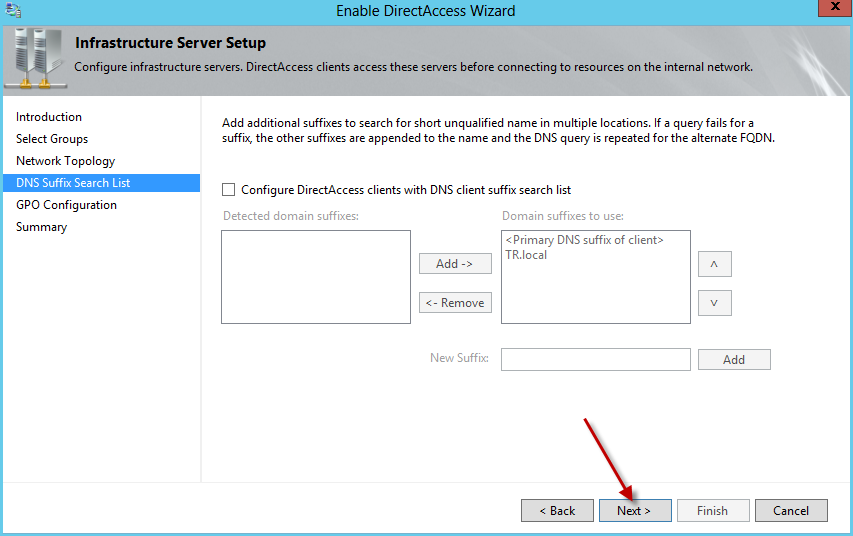853x536 pixels.
Task: Click the Add -> button
Action: click(455, 264)
